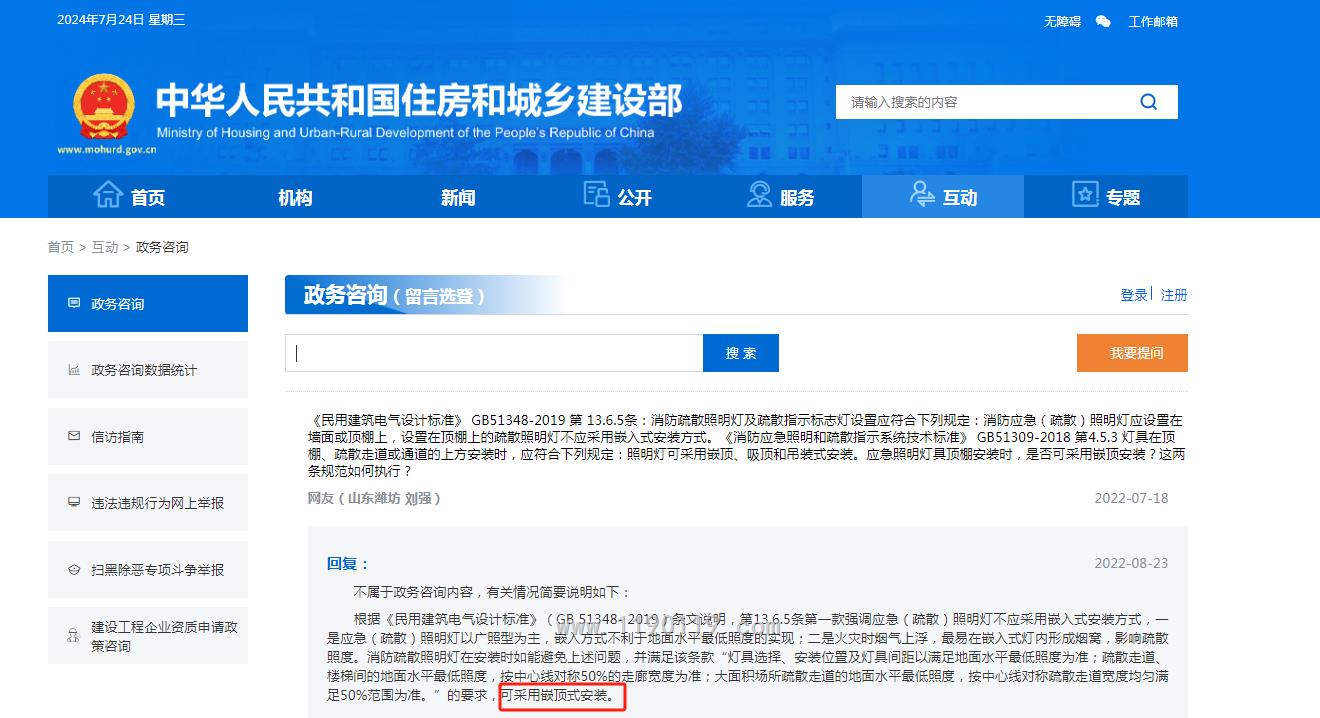
Task: Click the bar chart icon beside 政务咨询数据统计
Action: point(74,370)
